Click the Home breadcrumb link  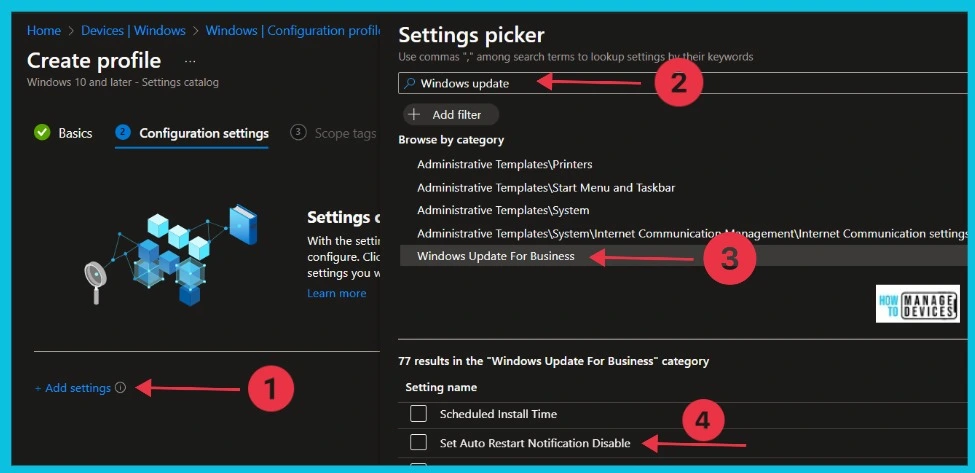[x=44, y=30]
